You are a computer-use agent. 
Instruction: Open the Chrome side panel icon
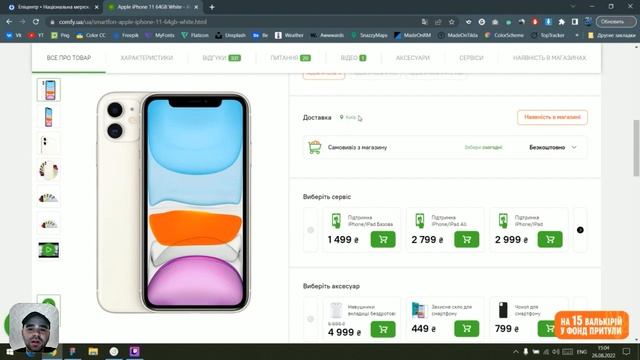[575, 22]
